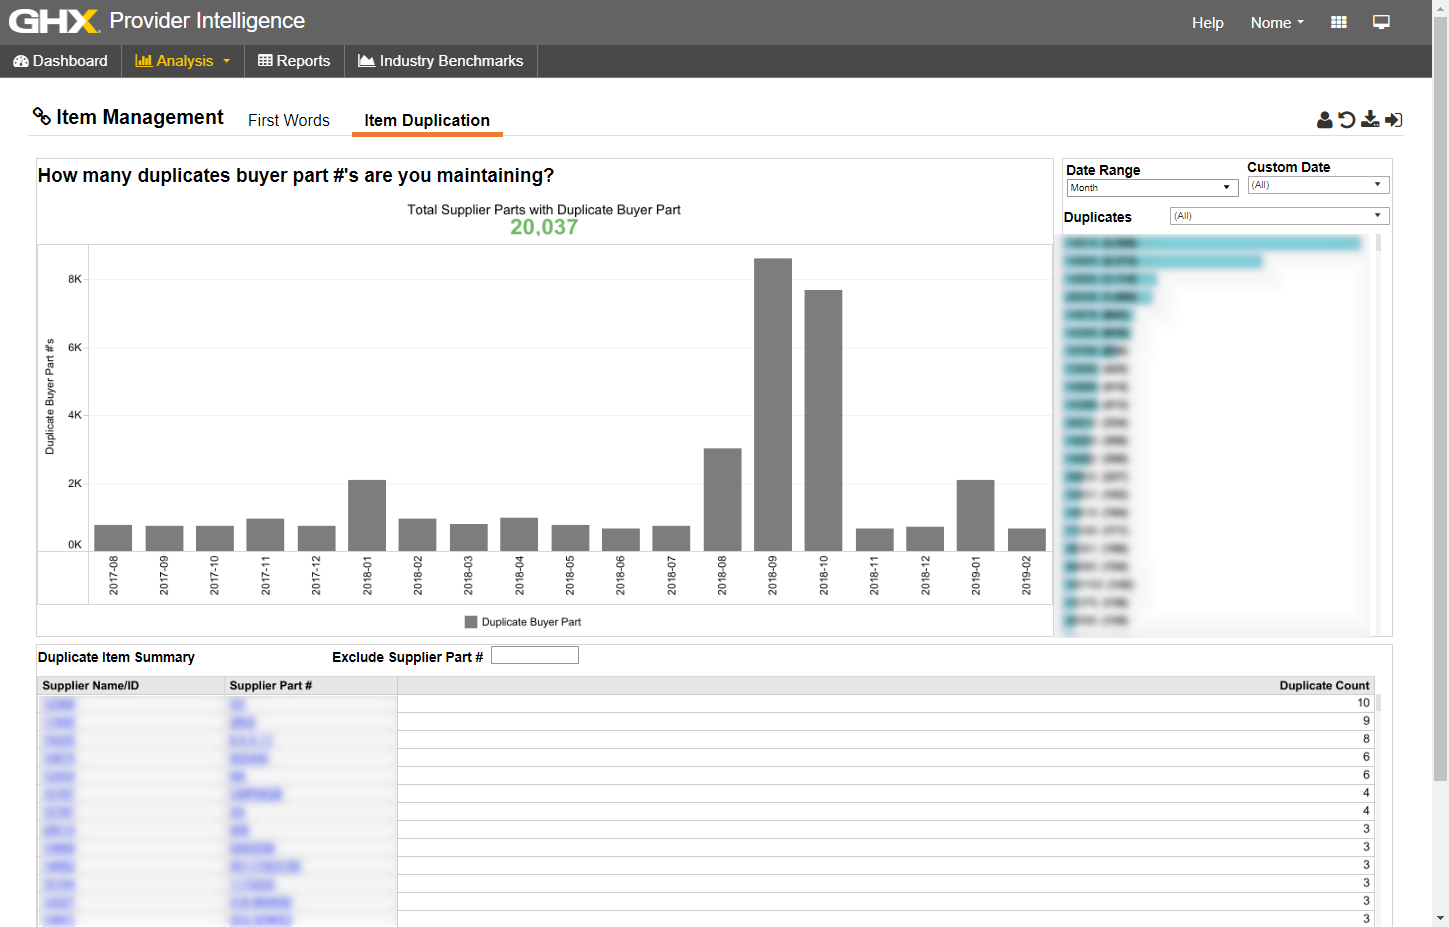
Task: Open the Reports page
Action: [x=294, y=61]
